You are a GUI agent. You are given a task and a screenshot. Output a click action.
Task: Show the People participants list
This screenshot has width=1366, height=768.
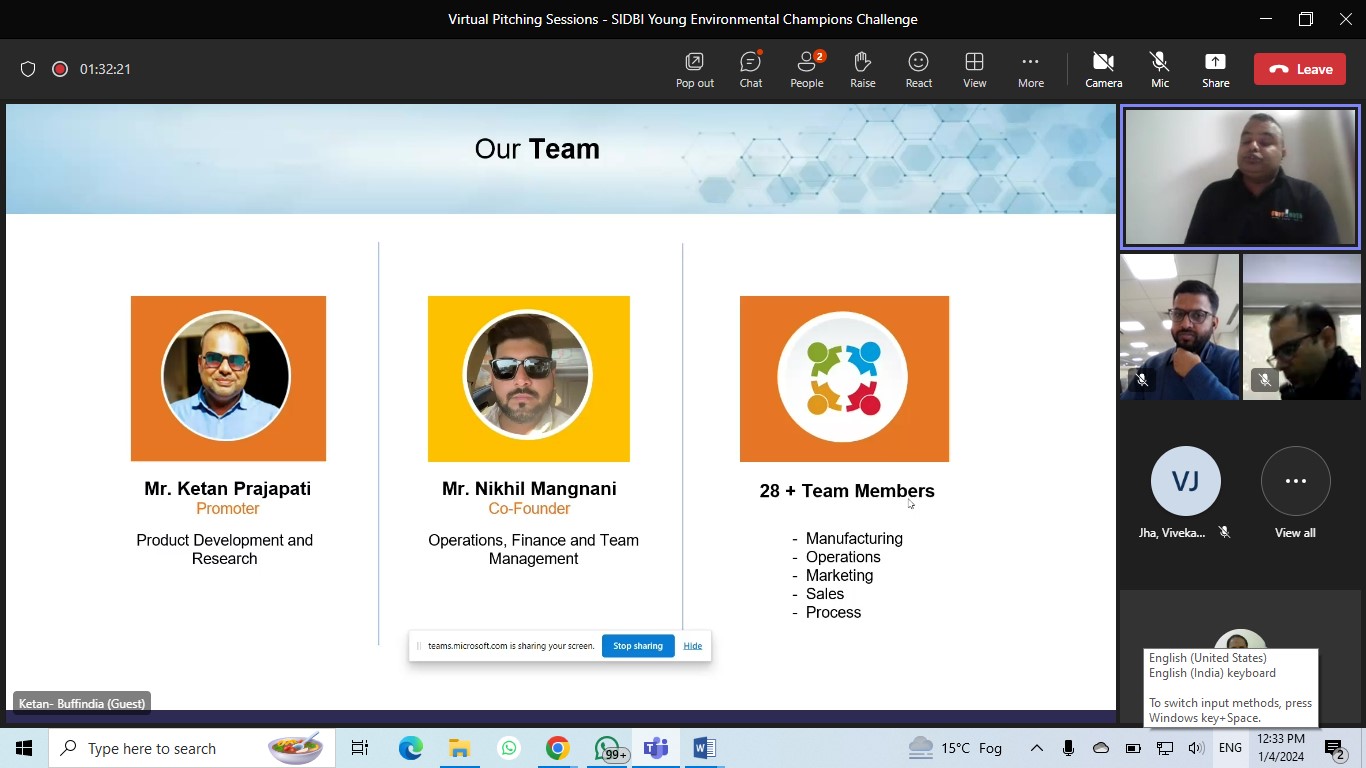(806, 70)
